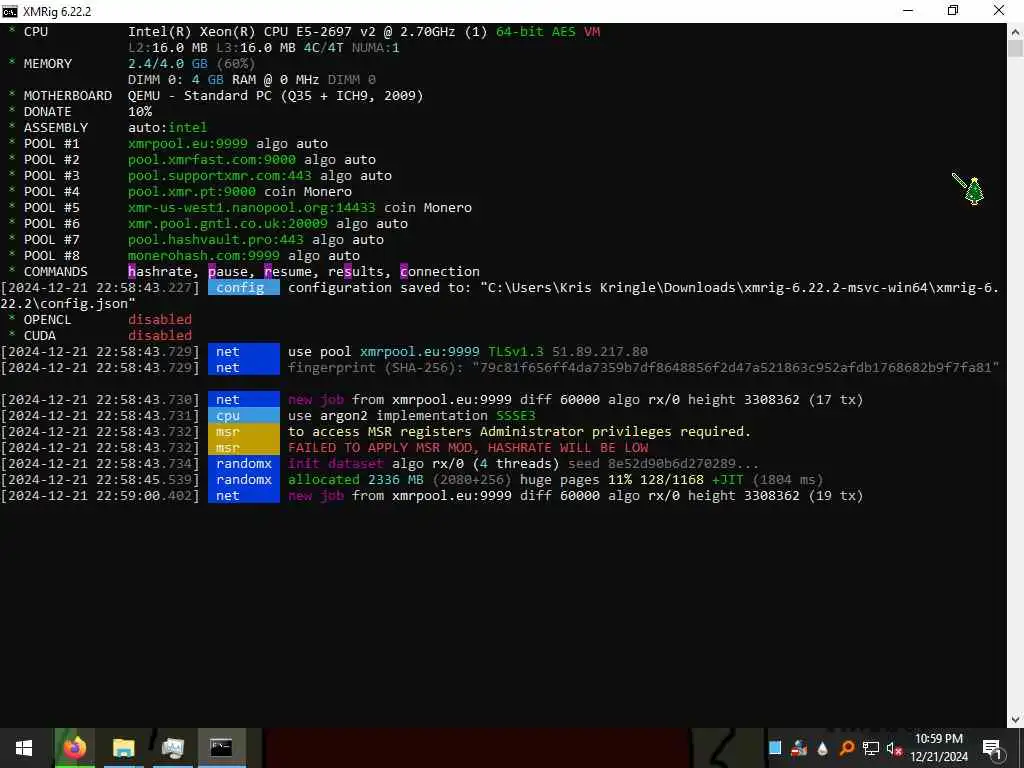1024x768 pixels.
Task: Click the 'pause' command word
Action: pyautogui.click(x=228, y=272)
